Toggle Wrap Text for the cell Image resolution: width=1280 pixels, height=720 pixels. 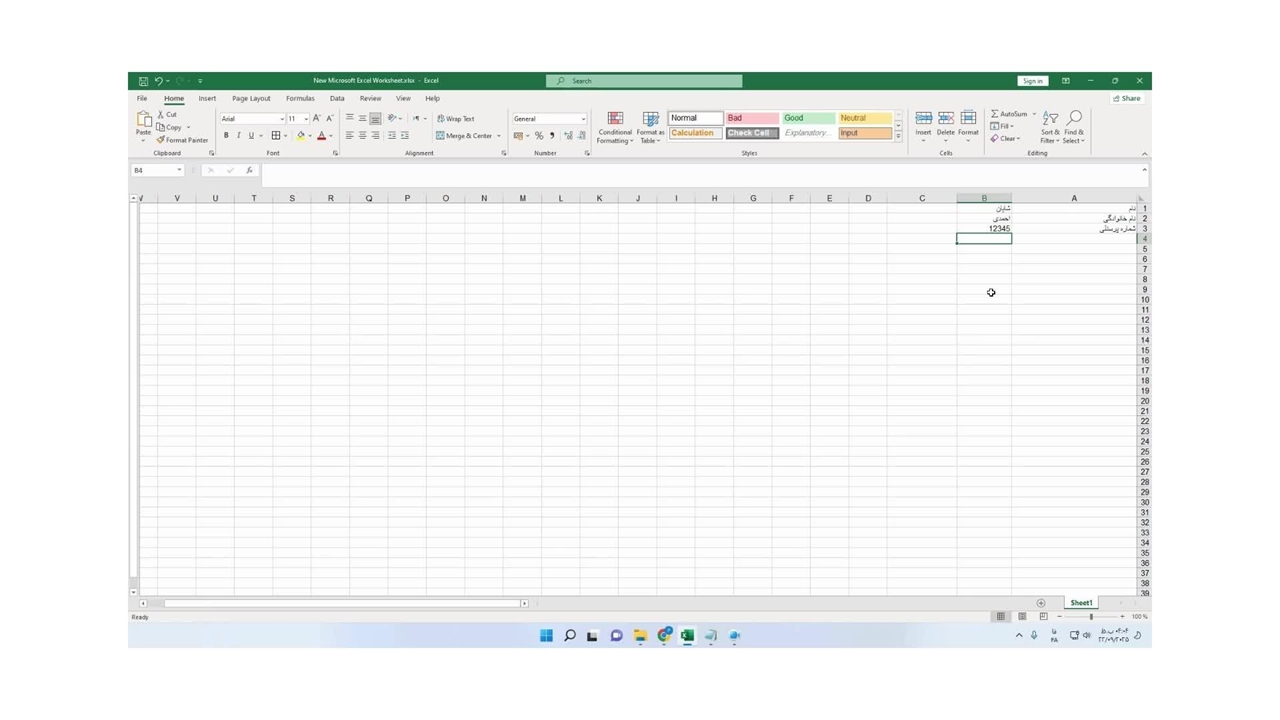[x=456, y=119]
